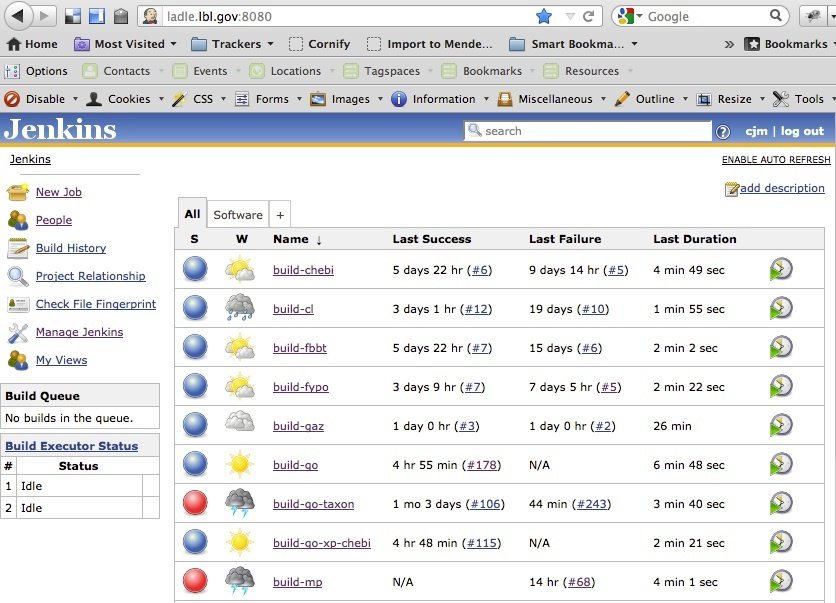Sort by Last Duration column header
Viewport: 836px width, 603px height.
click(x=695, y=239)
